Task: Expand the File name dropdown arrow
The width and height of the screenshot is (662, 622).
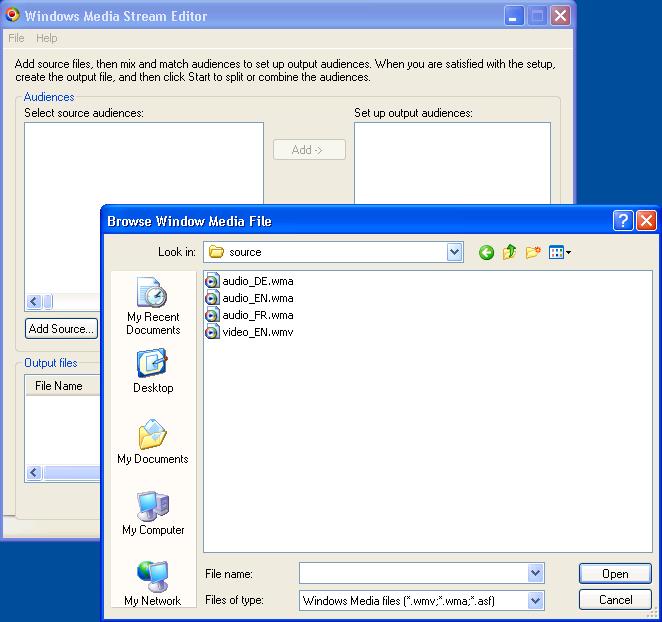Action: (535, 573)
